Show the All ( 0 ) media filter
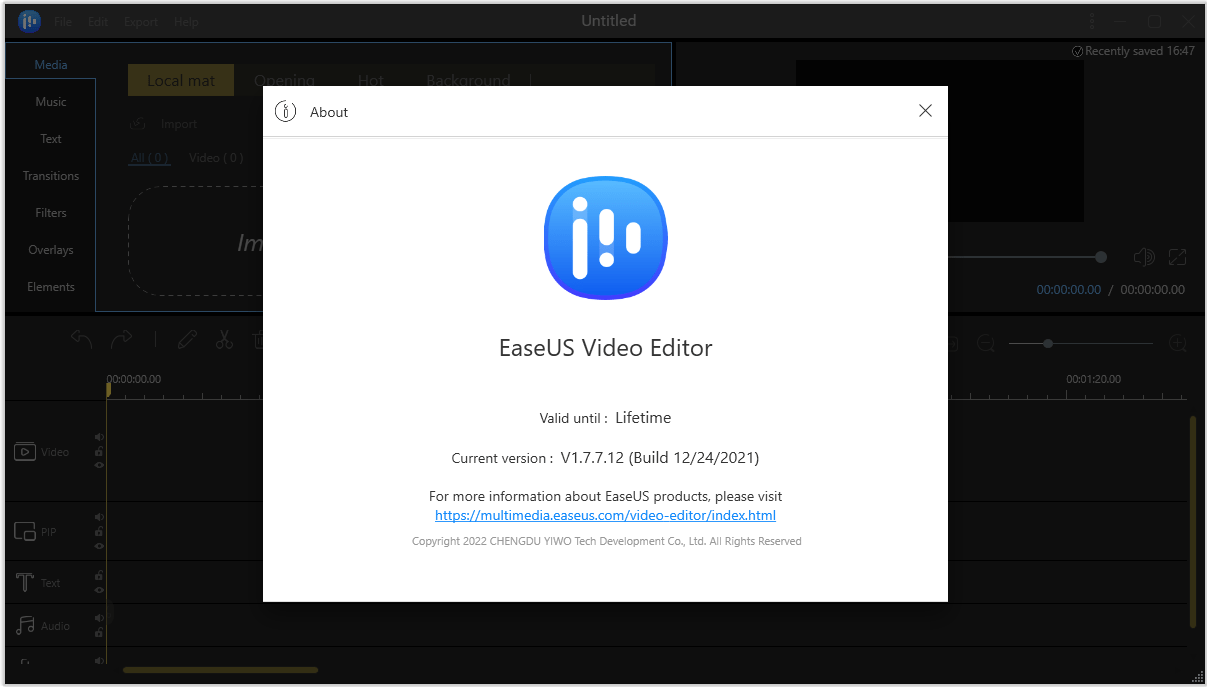The image size is (1207, 687). coord(149,158)
